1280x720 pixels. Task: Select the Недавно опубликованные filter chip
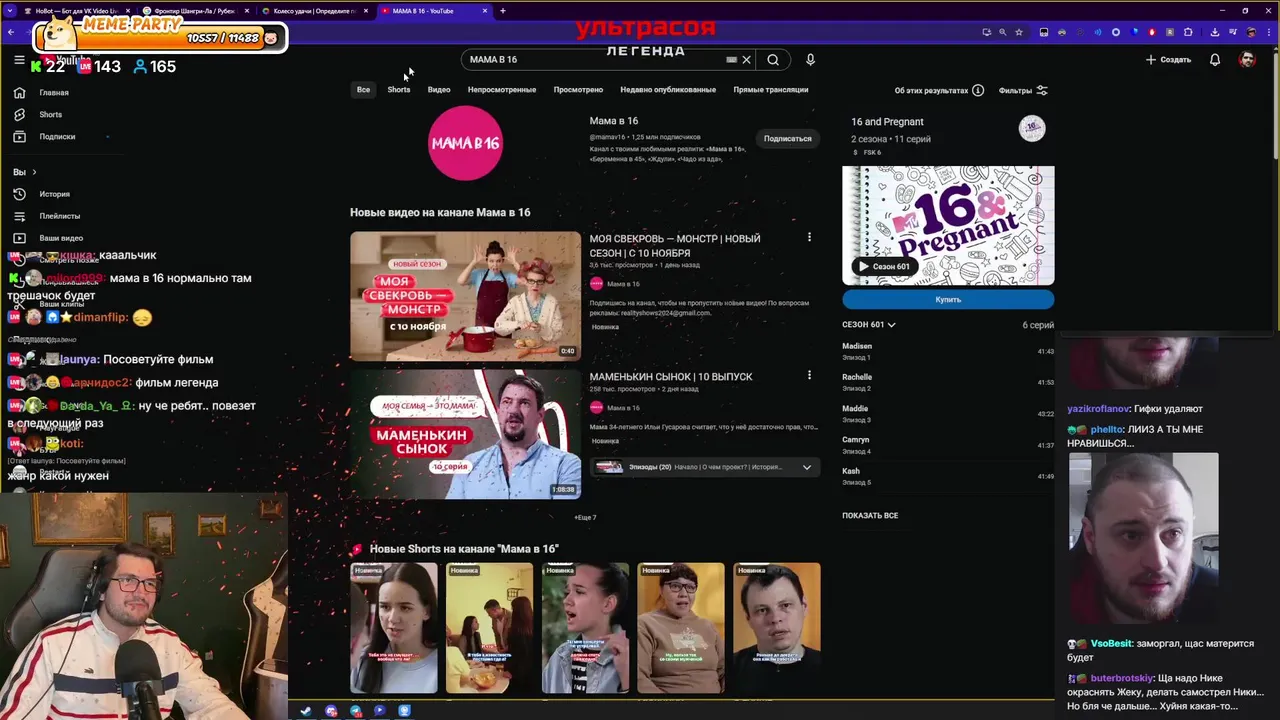668,90
